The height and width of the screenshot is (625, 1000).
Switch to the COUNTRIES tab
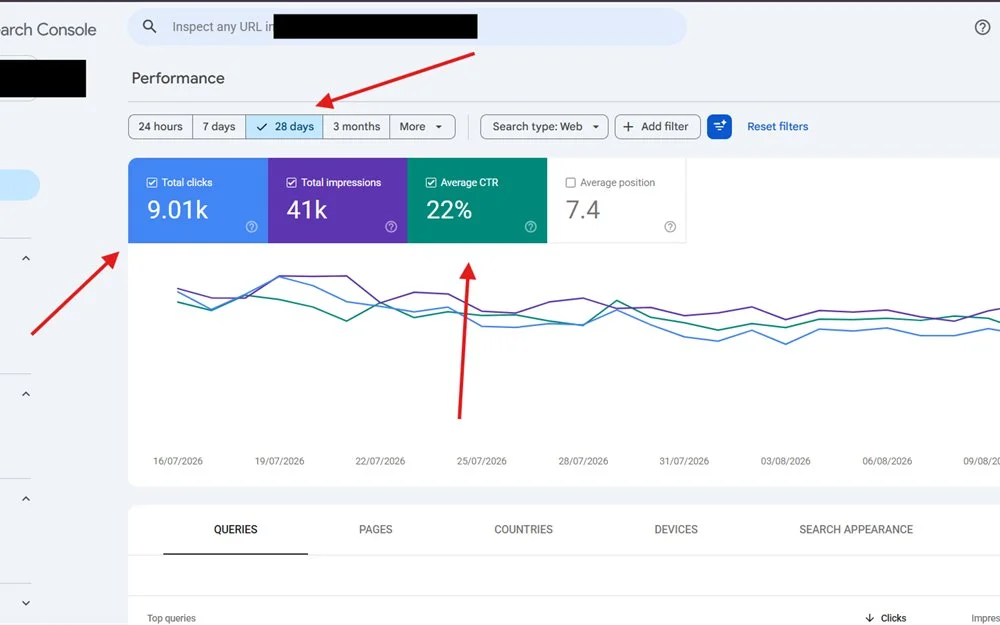click(524, 529)
